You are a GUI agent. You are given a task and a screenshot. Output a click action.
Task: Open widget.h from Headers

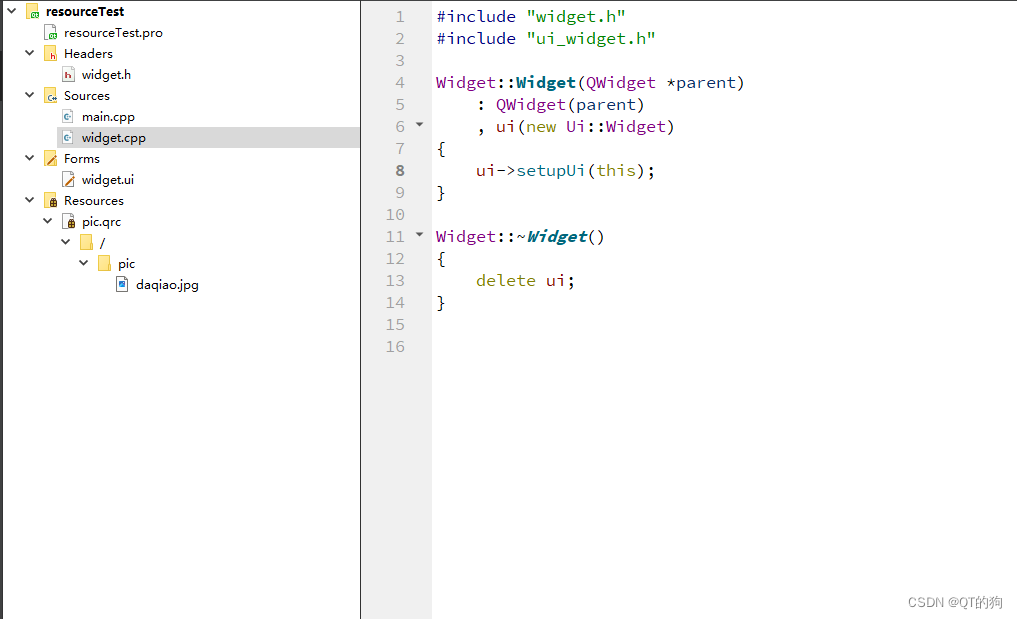[106, 75]
